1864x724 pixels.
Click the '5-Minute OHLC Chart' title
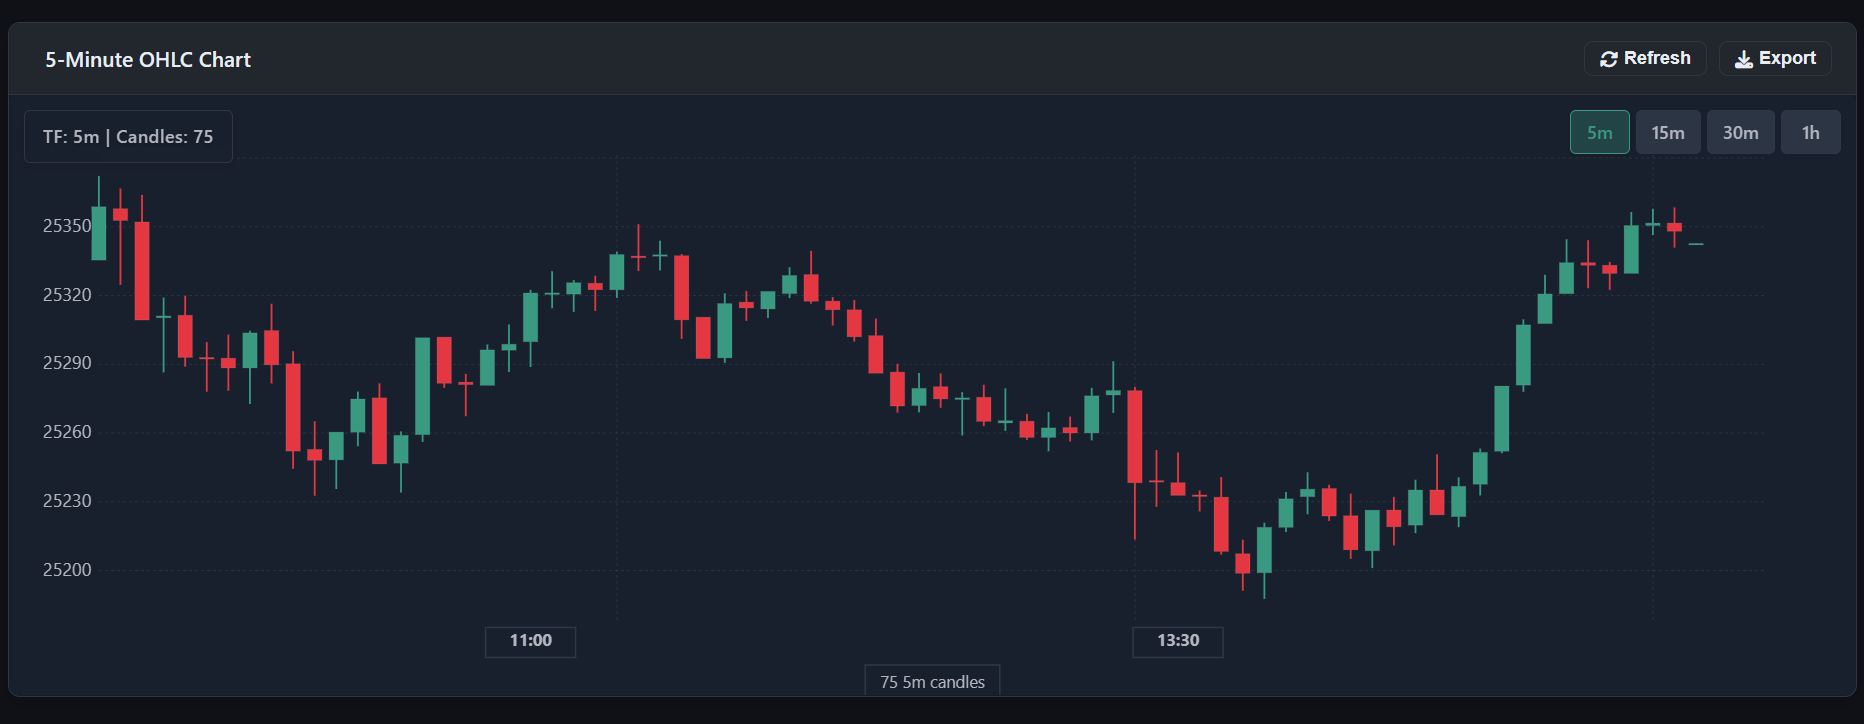pyautogui.click(x=147, y=60)
